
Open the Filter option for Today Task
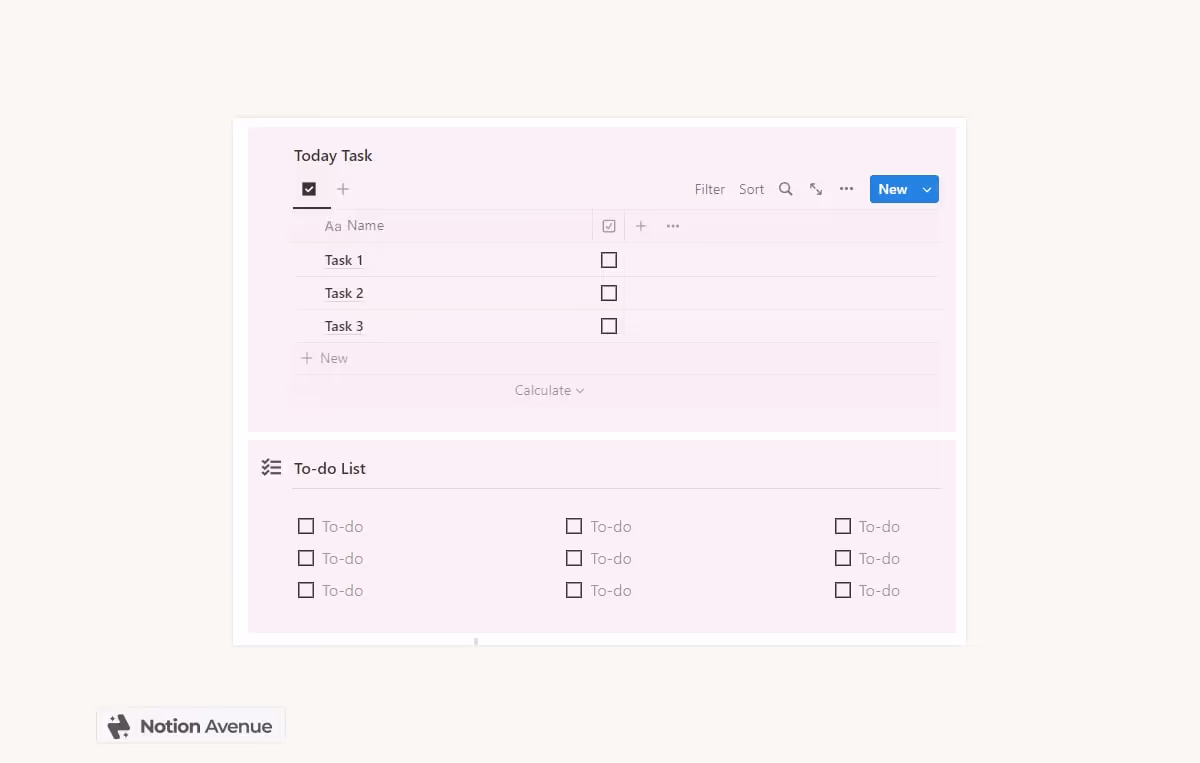coord(710,189)
